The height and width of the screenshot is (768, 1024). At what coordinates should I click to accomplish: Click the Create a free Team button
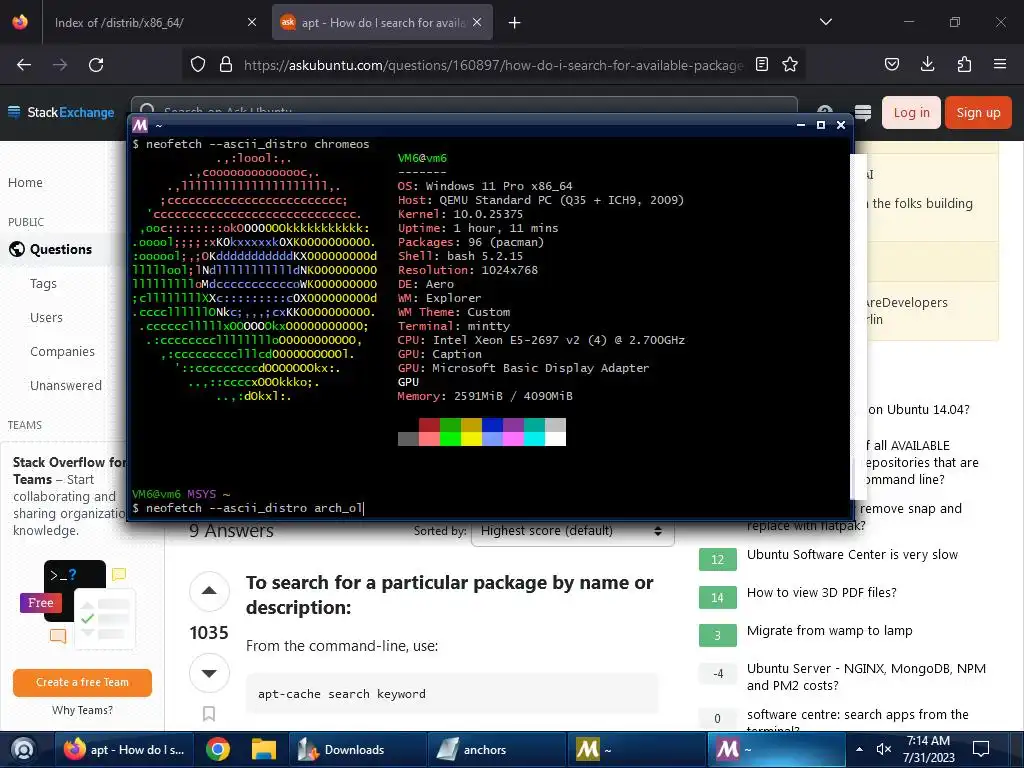click(82, 682)
